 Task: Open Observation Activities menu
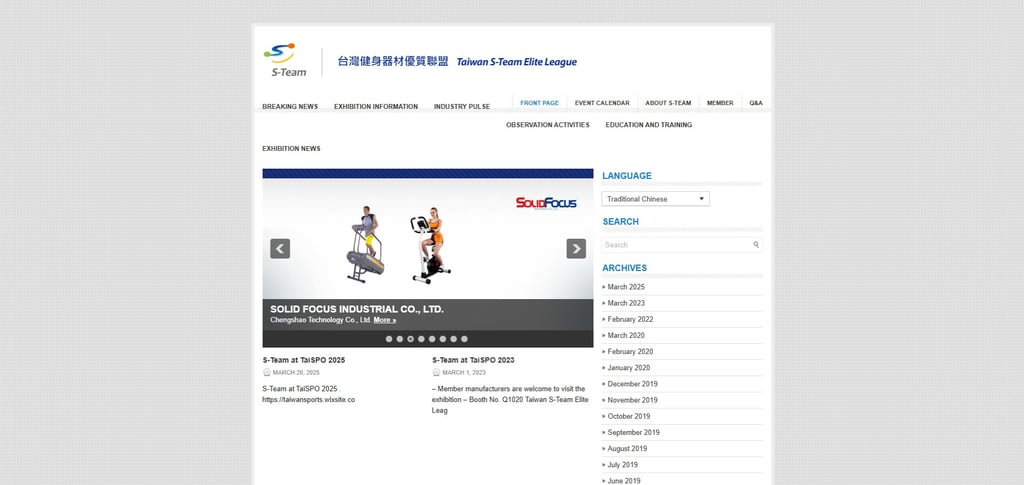pyautogui.click(x=547, y=125)
